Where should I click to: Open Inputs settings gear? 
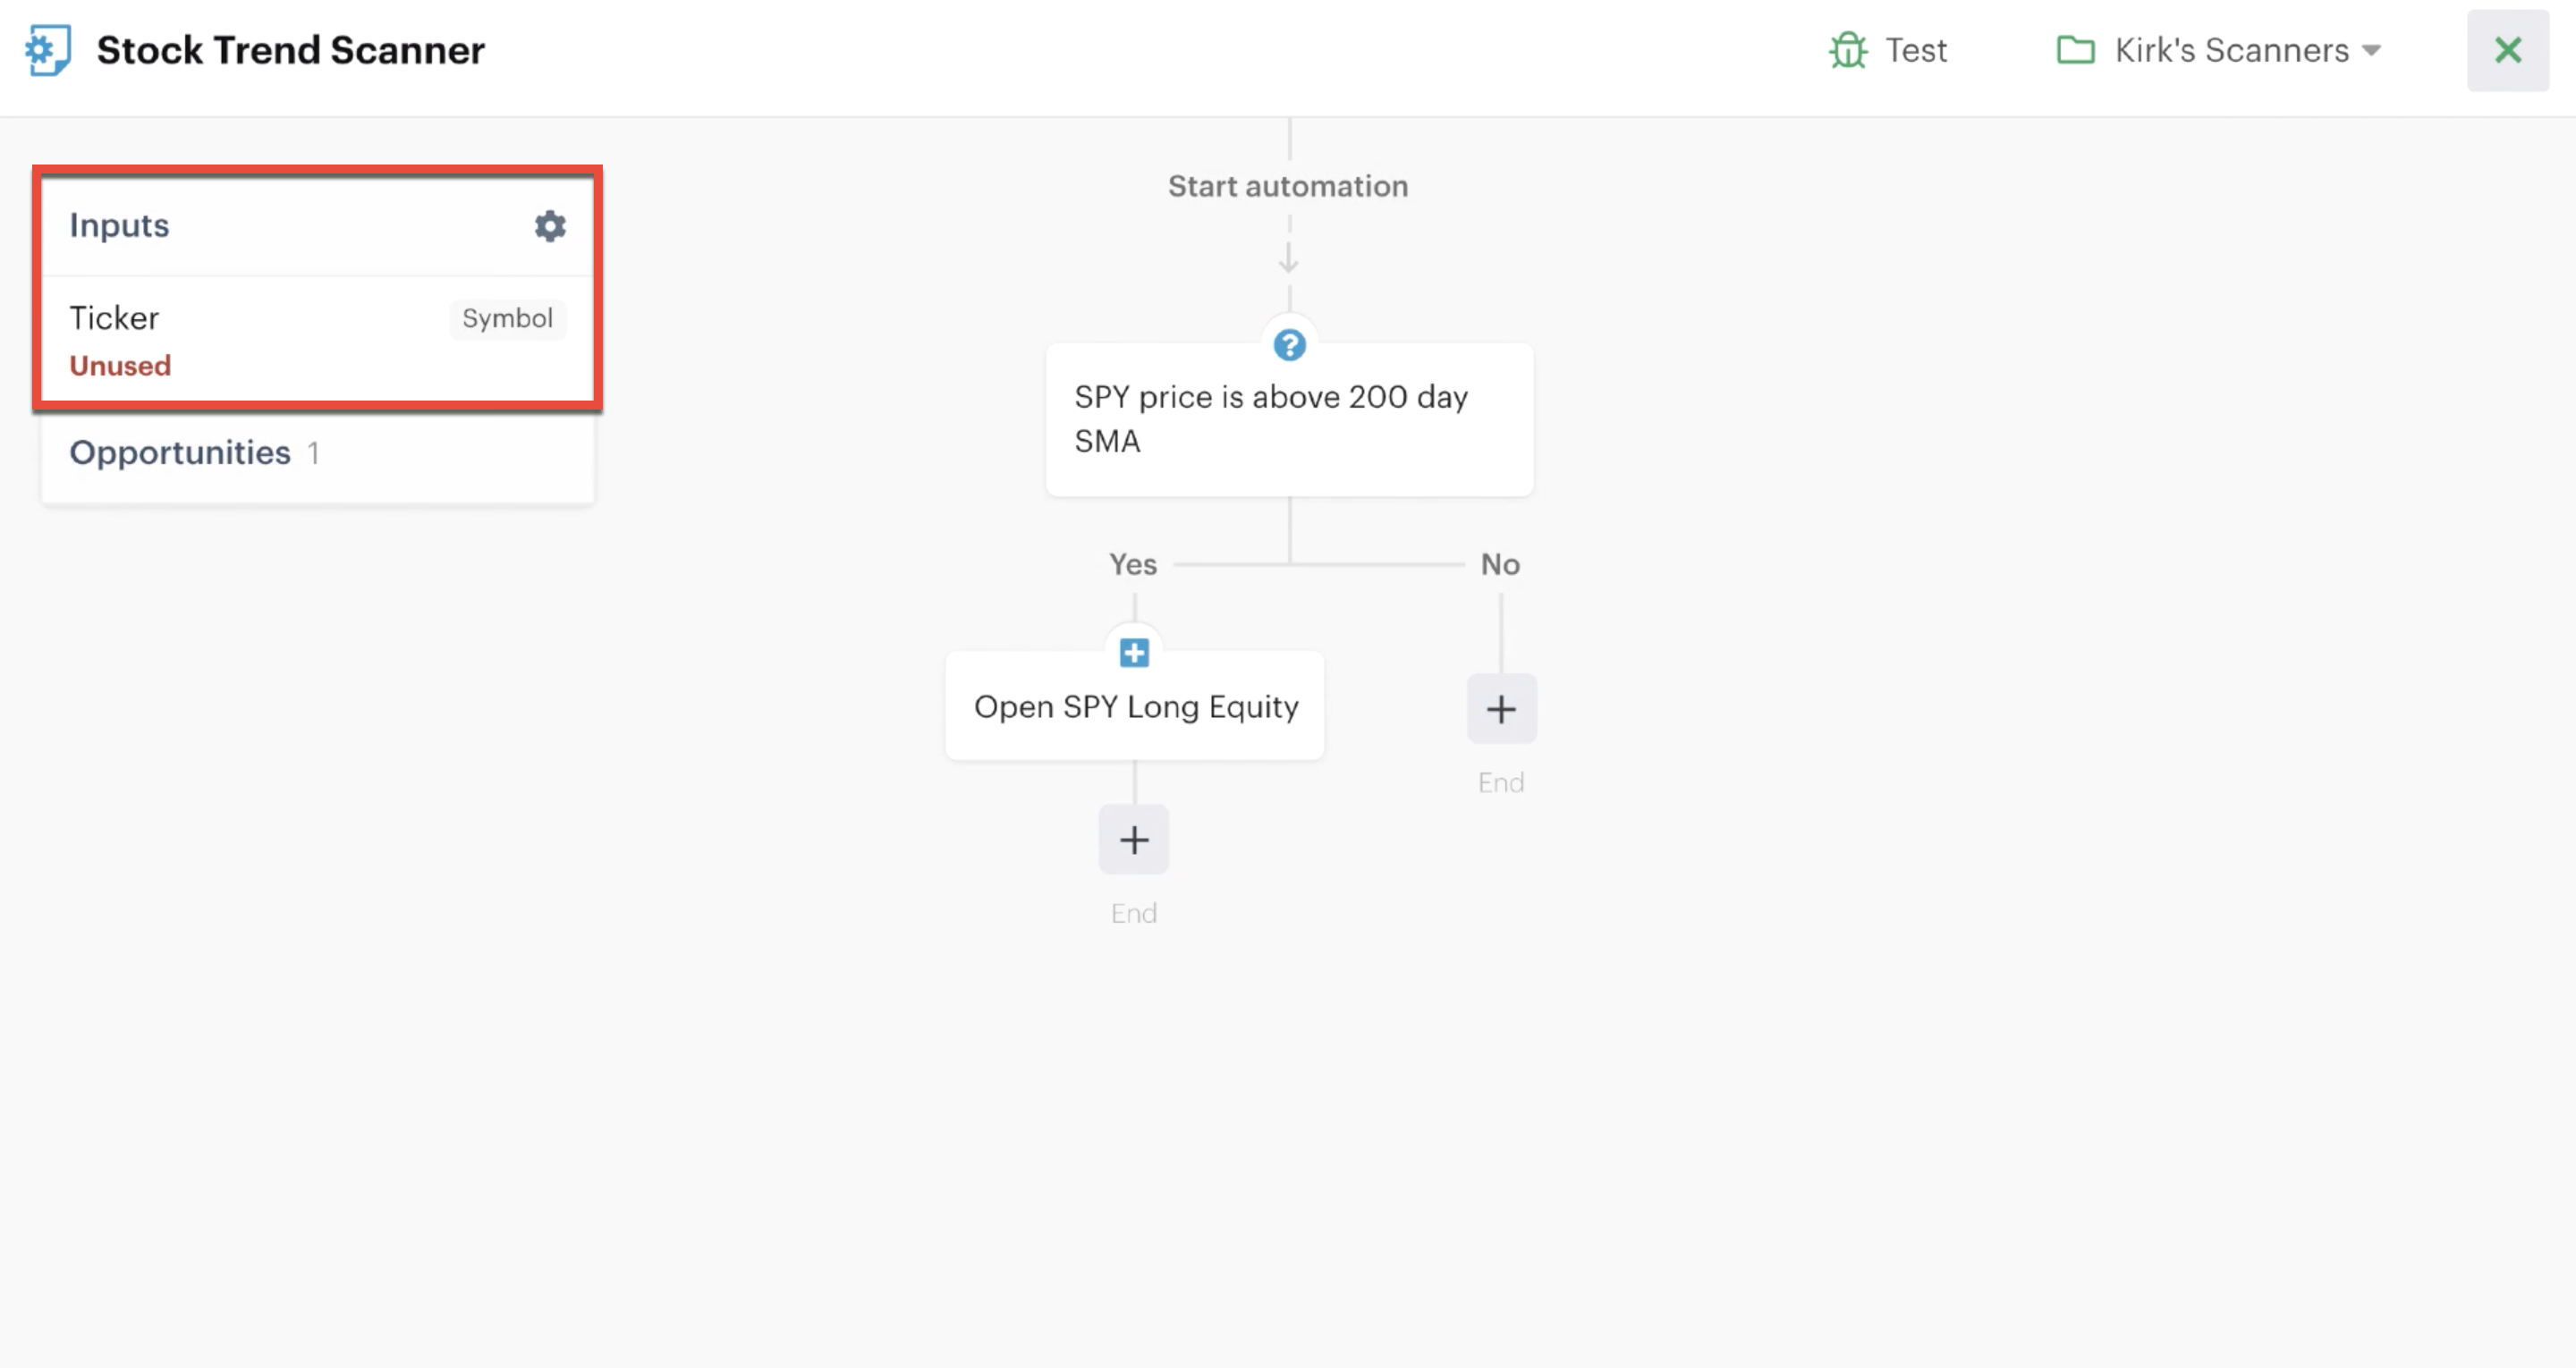550,226
